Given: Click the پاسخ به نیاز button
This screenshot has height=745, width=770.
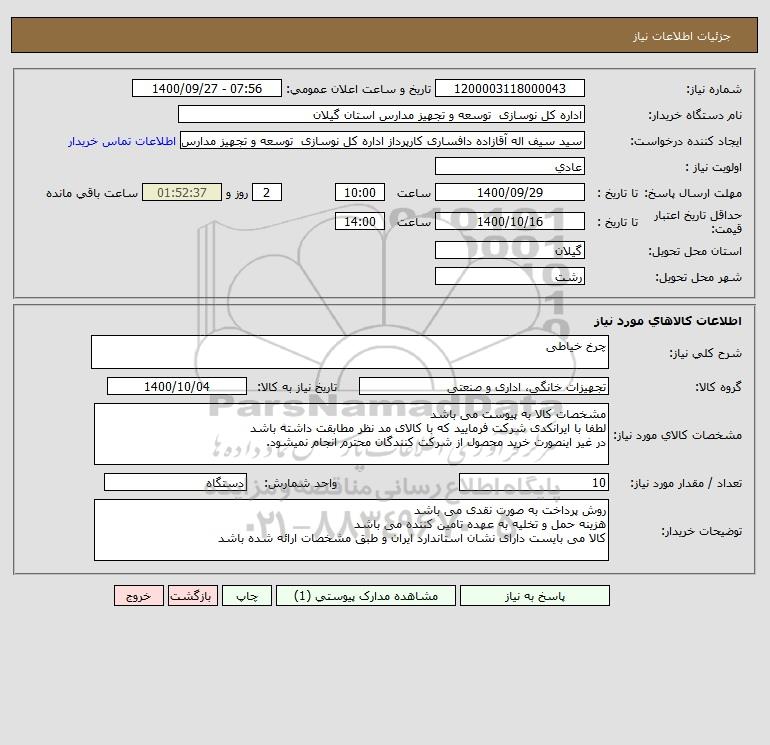Looking at the screenshot, I should [534, 596].
